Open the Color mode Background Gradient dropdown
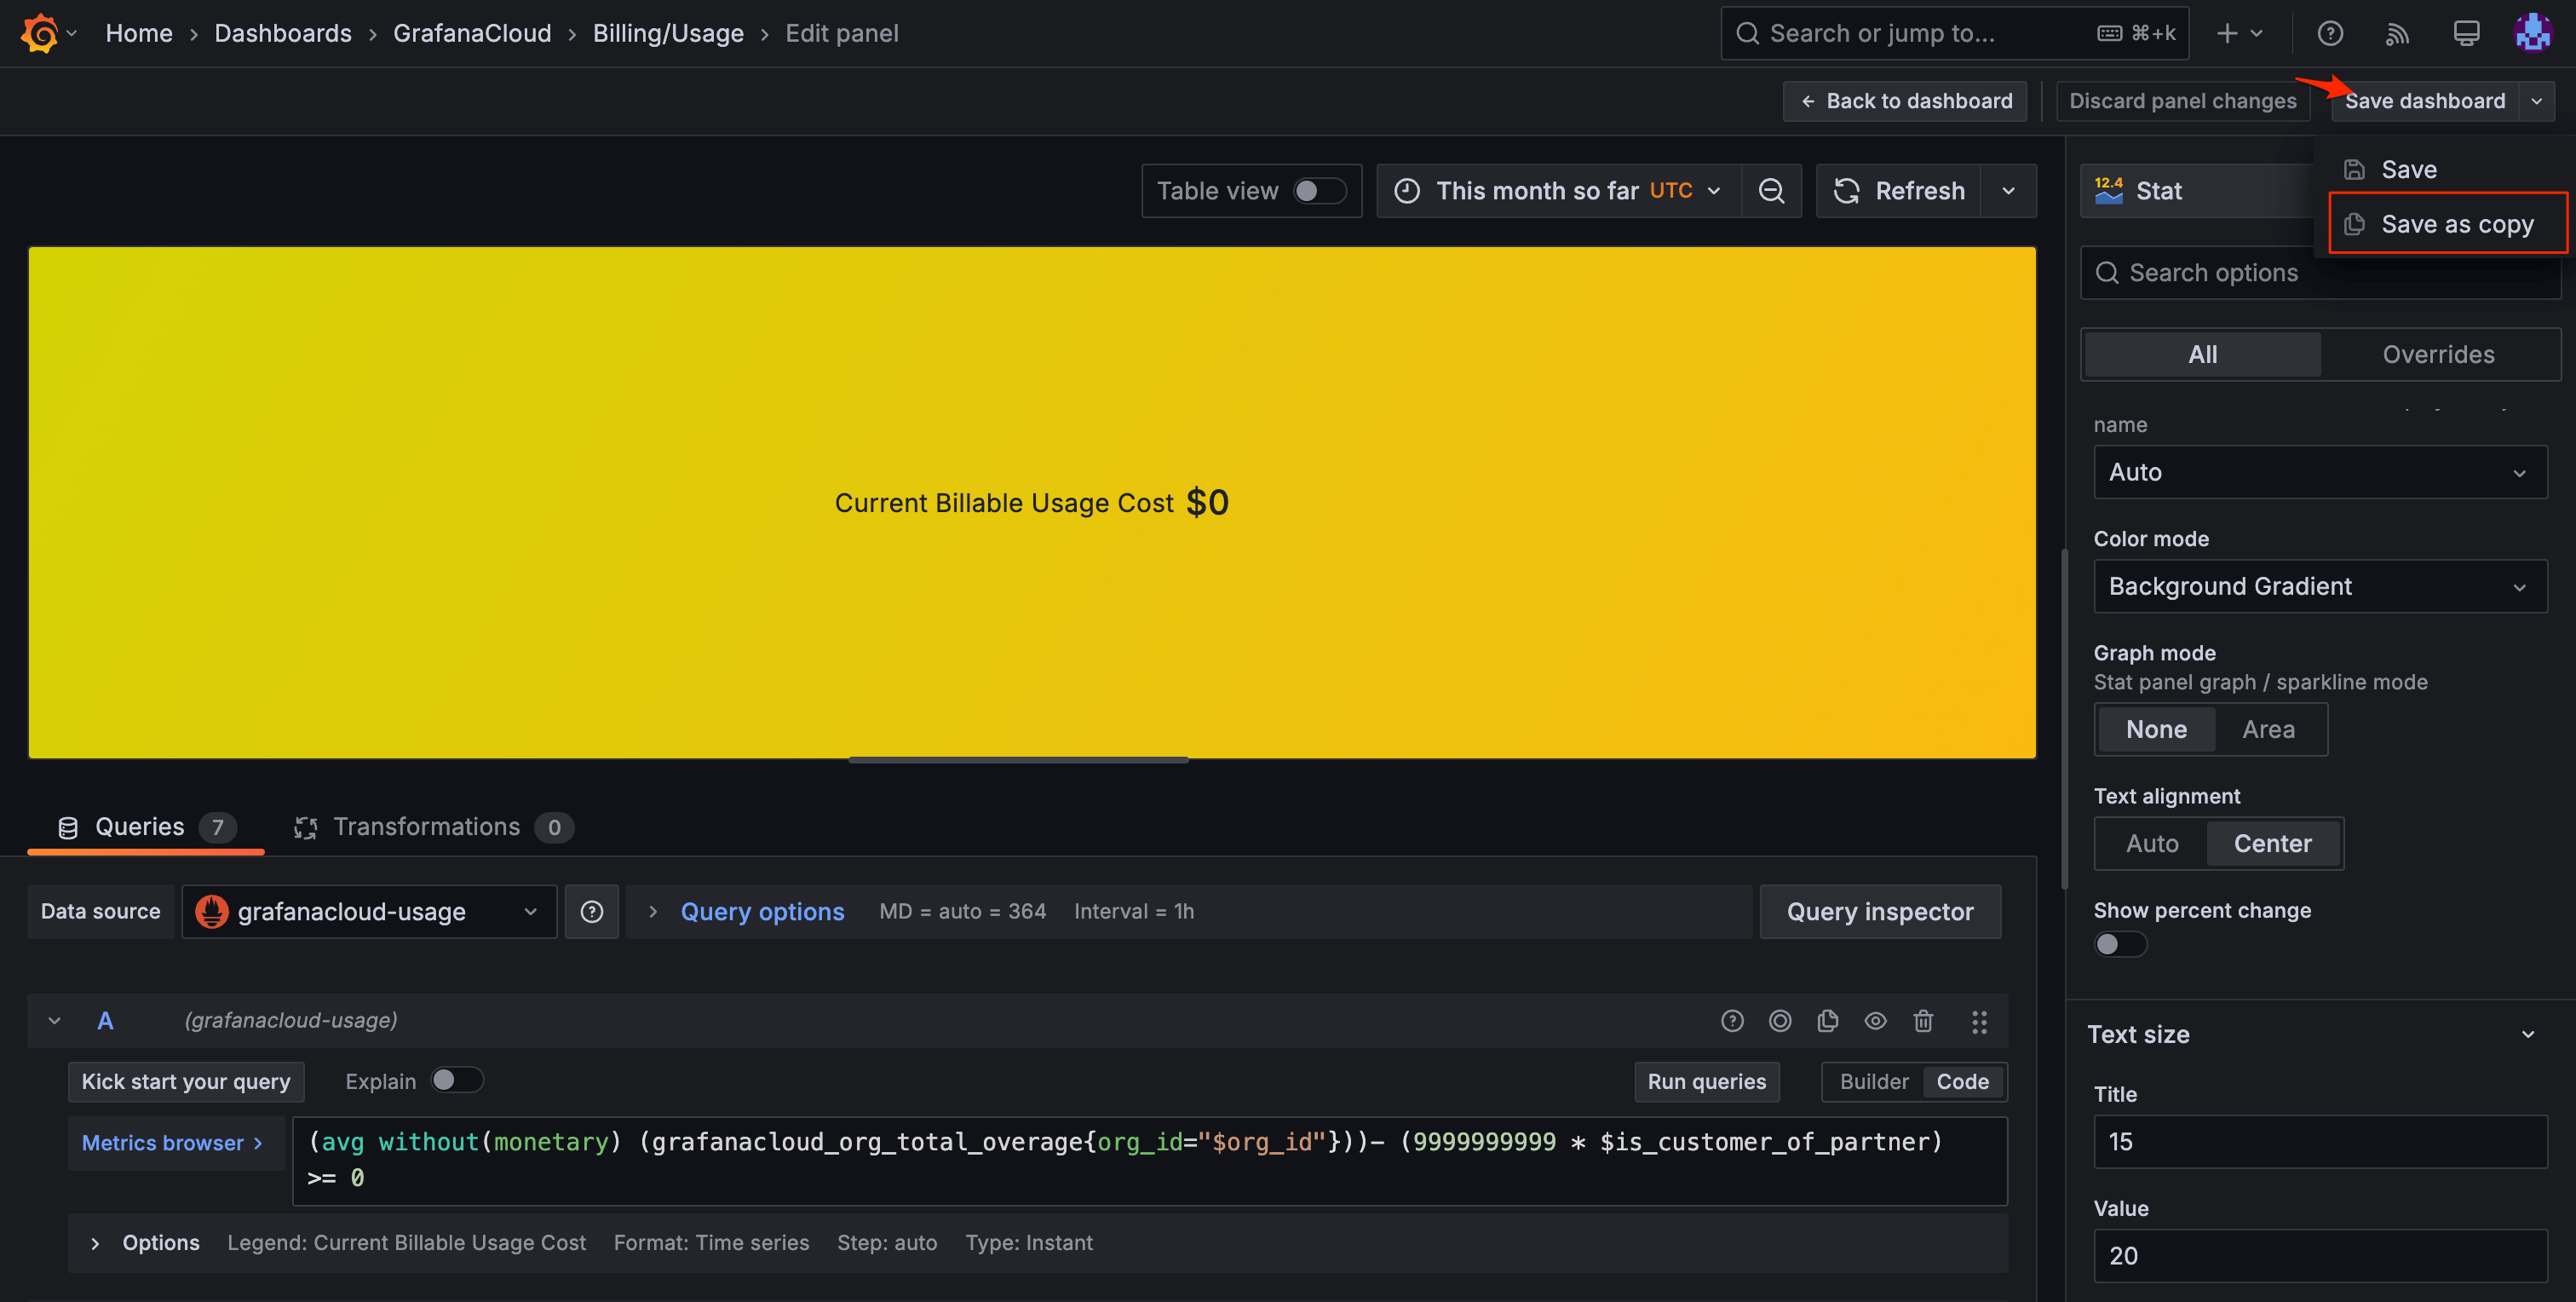The height and width of the screenshot is (1302, 2576). pos(2320,586)
